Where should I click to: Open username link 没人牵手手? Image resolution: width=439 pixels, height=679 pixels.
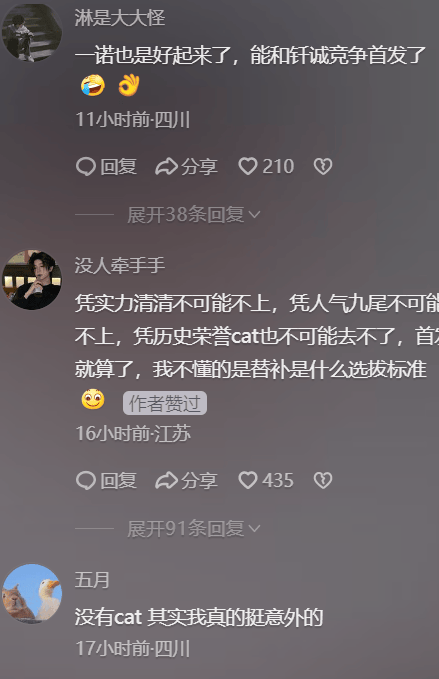click(120, 265)
